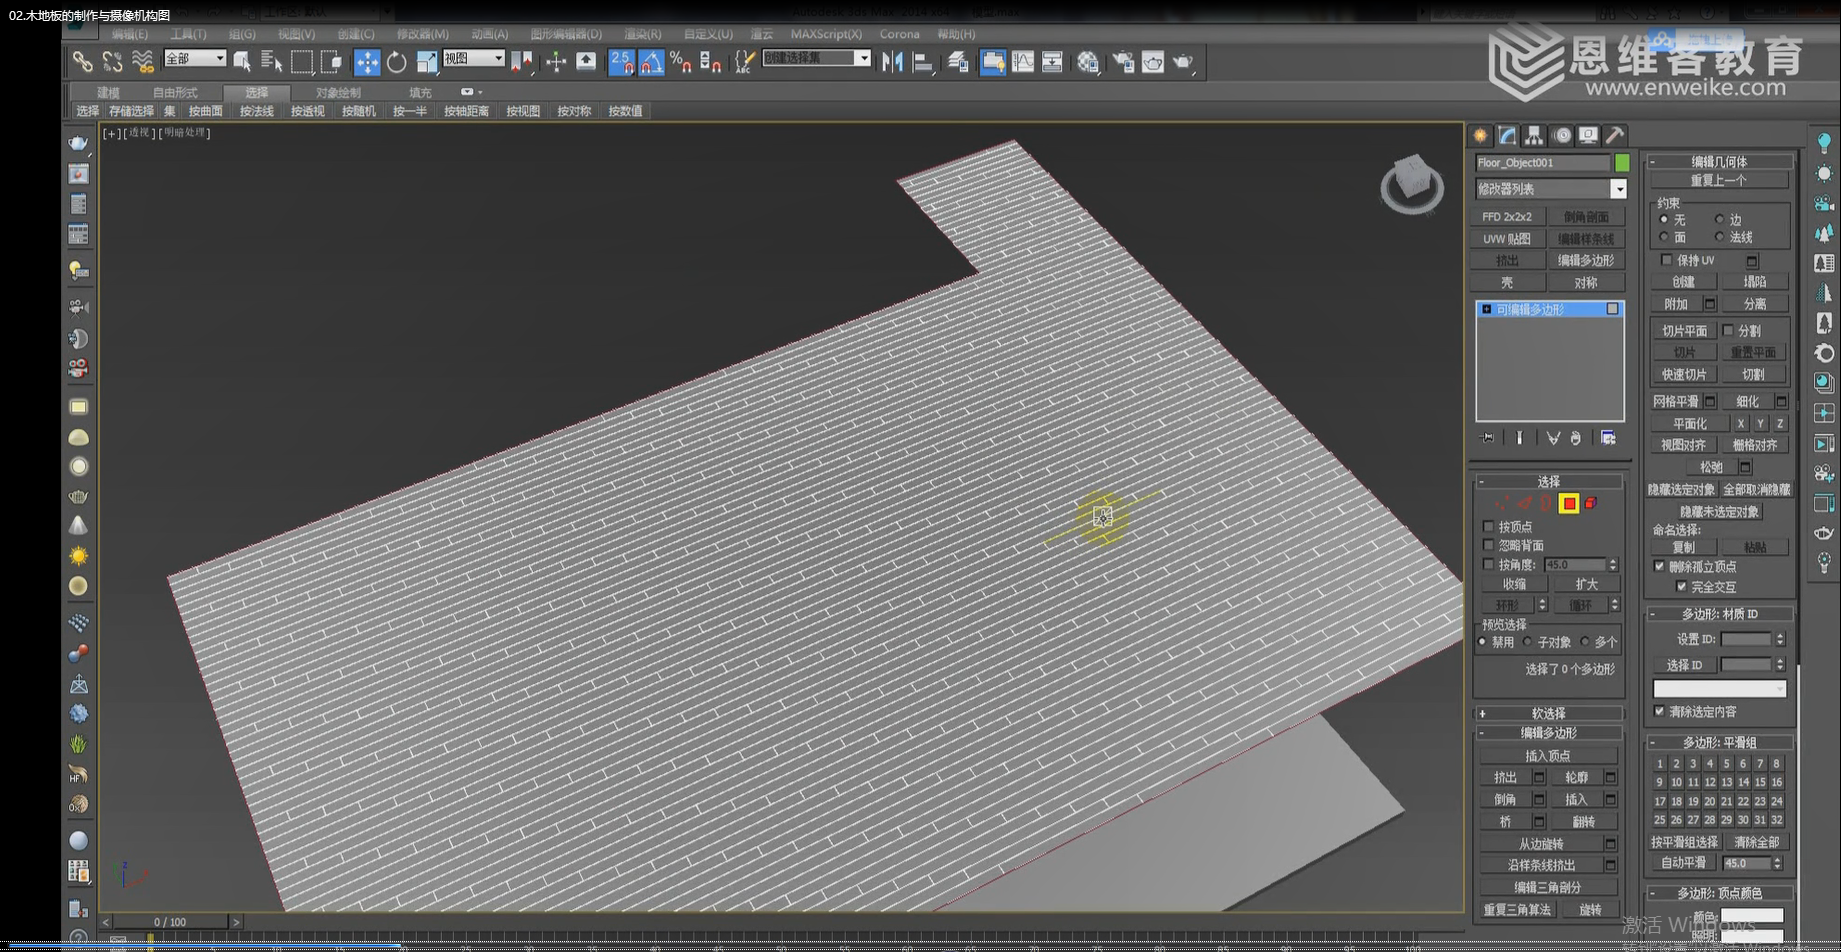Open the 修改器(M) menu
The image size is (1841, 952).
coord(422,34)
